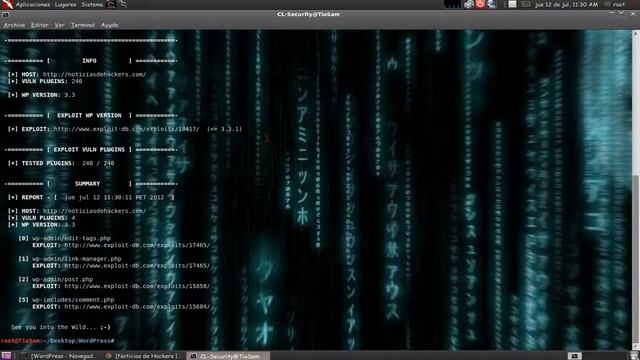The width and height of the screenshot is (640, 360).
Task: Click 'See you into the Wild' message
Action: 61,327
